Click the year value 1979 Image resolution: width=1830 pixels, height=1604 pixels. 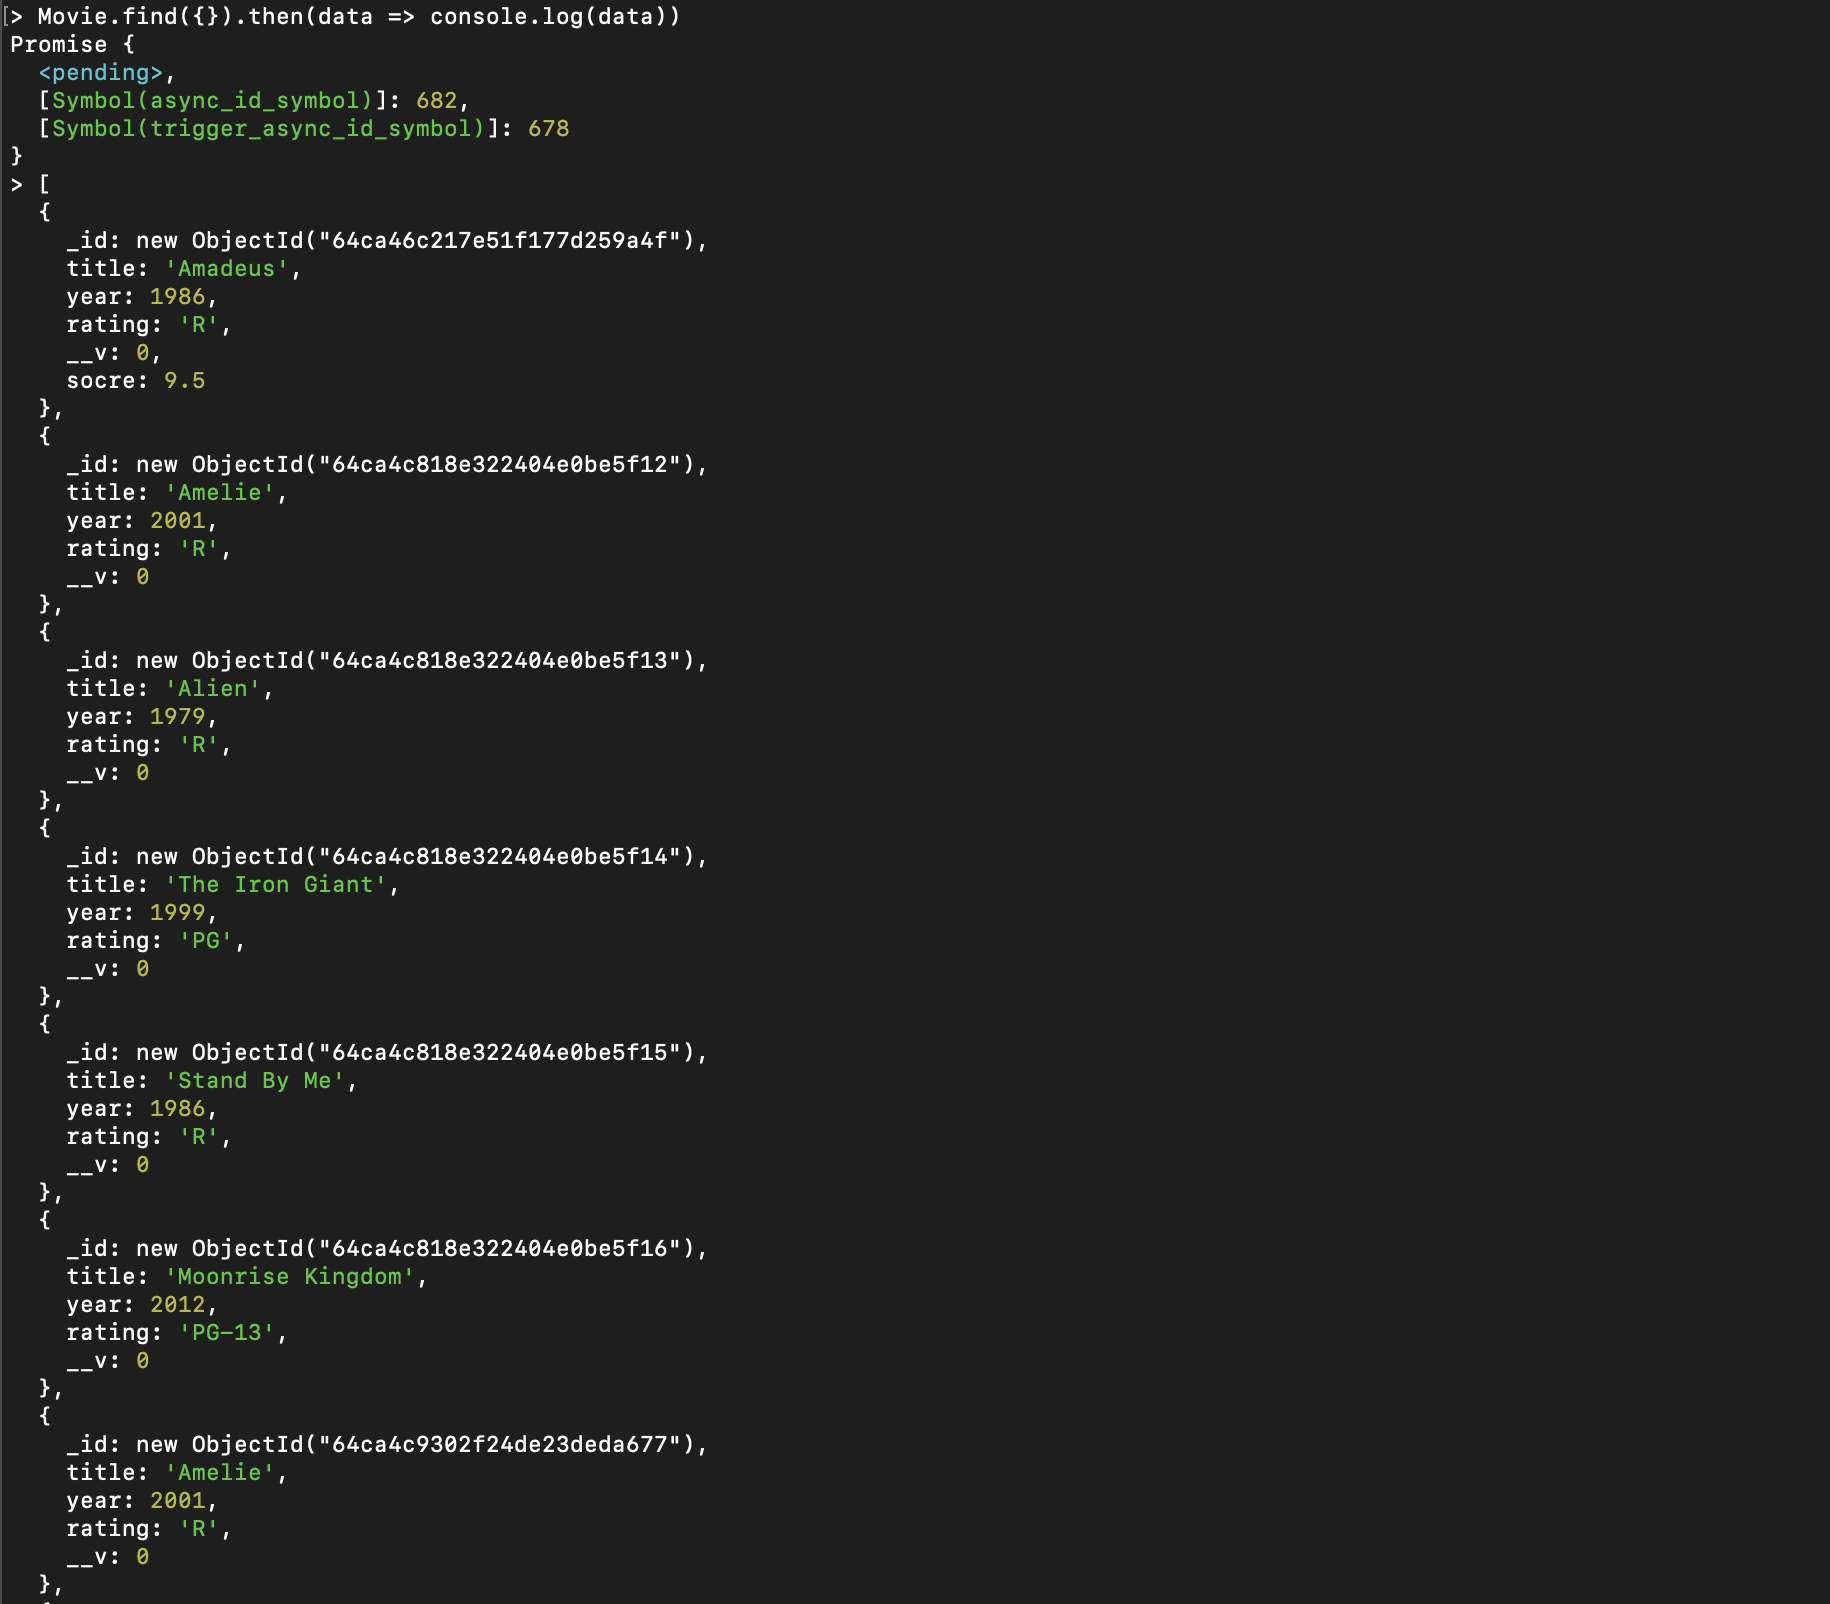pos(177,717)
